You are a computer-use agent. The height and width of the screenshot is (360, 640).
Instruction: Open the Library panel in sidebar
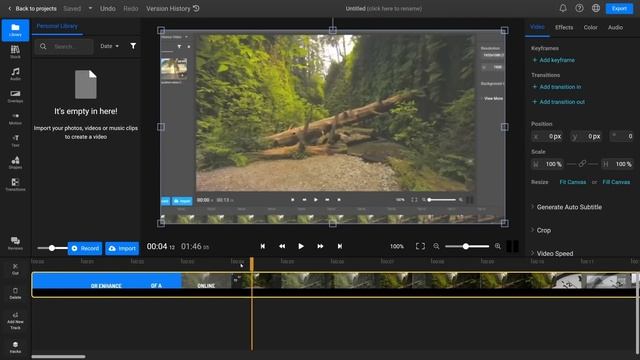click(15, 30)
